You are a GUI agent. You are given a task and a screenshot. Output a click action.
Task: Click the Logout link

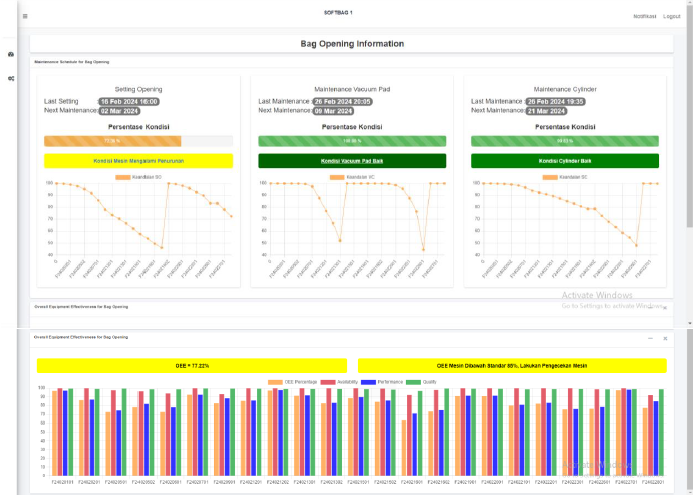coord(671,16)
